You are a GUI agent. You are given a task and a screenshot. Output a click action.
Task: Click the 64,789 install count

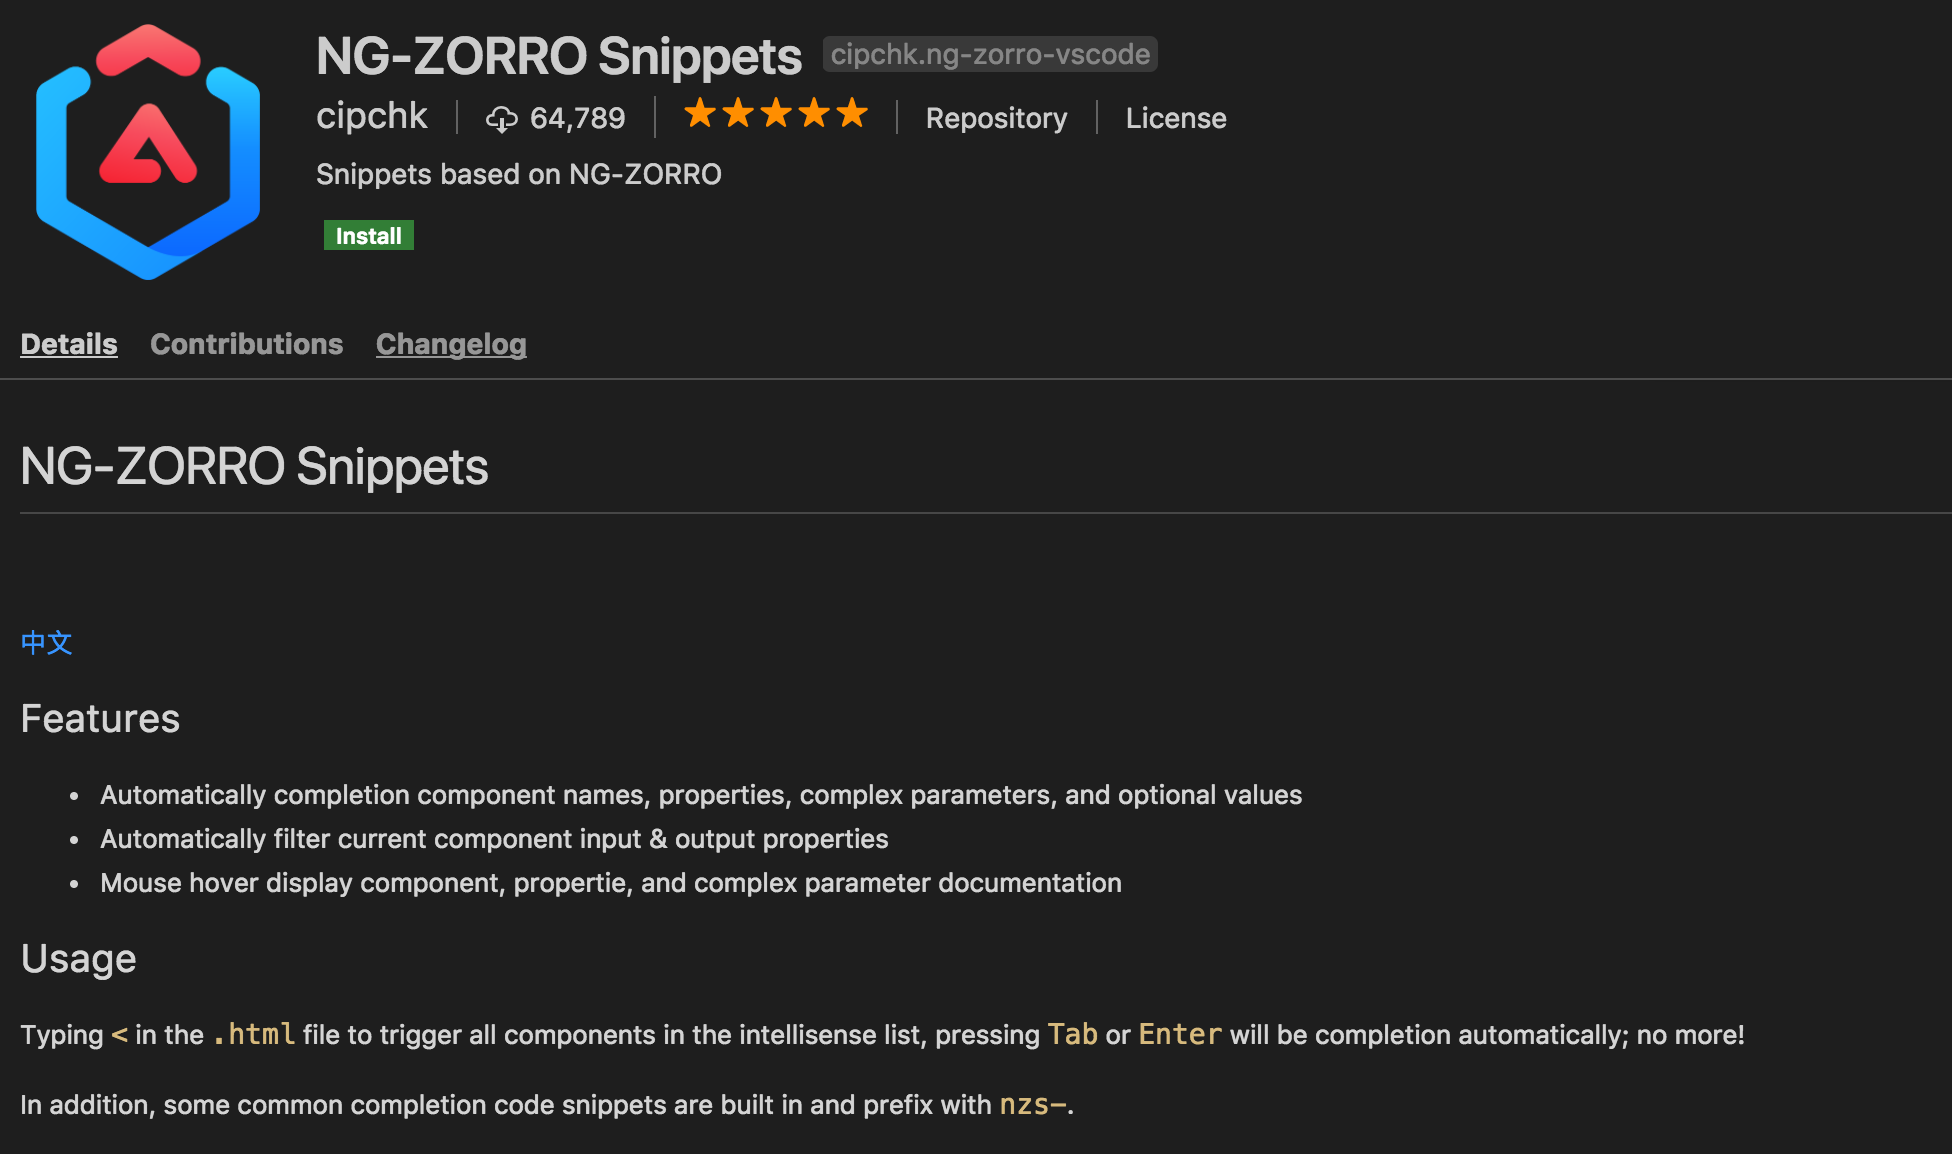[577, 119]
